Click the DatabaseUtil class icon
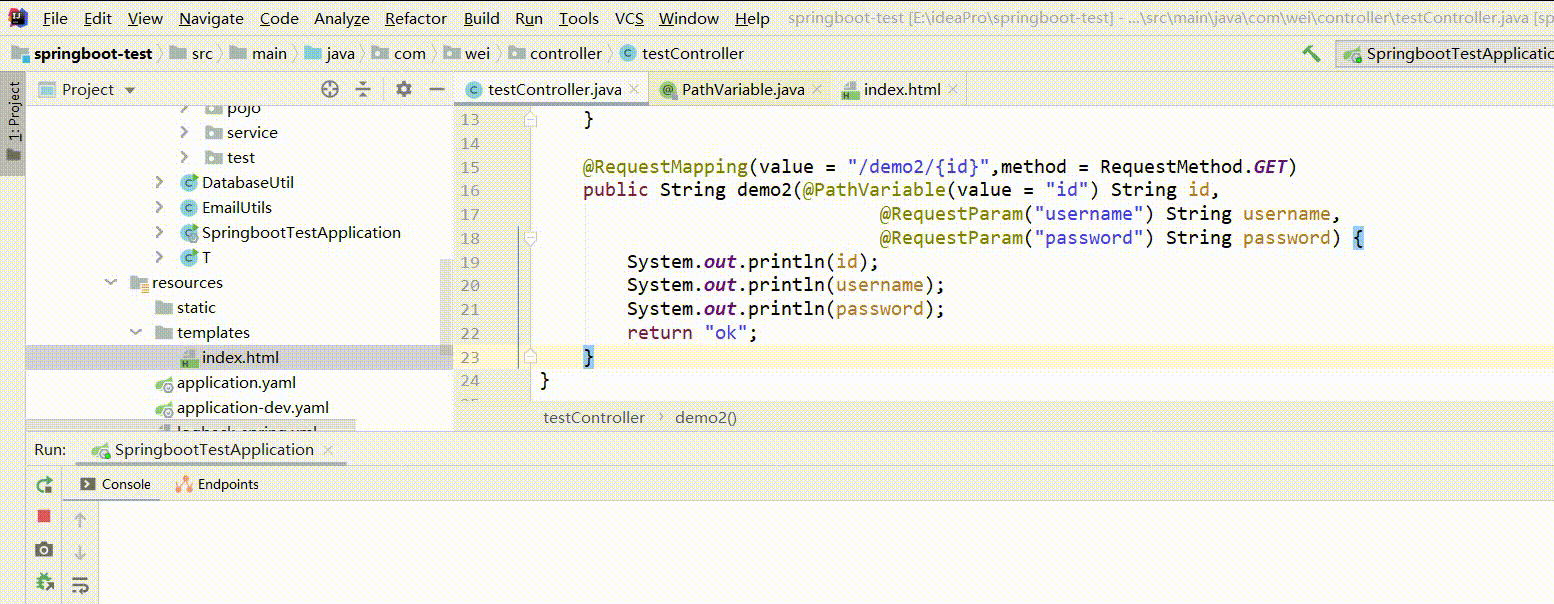This screenshot has width=1554, height=604. tap(189, 182)
